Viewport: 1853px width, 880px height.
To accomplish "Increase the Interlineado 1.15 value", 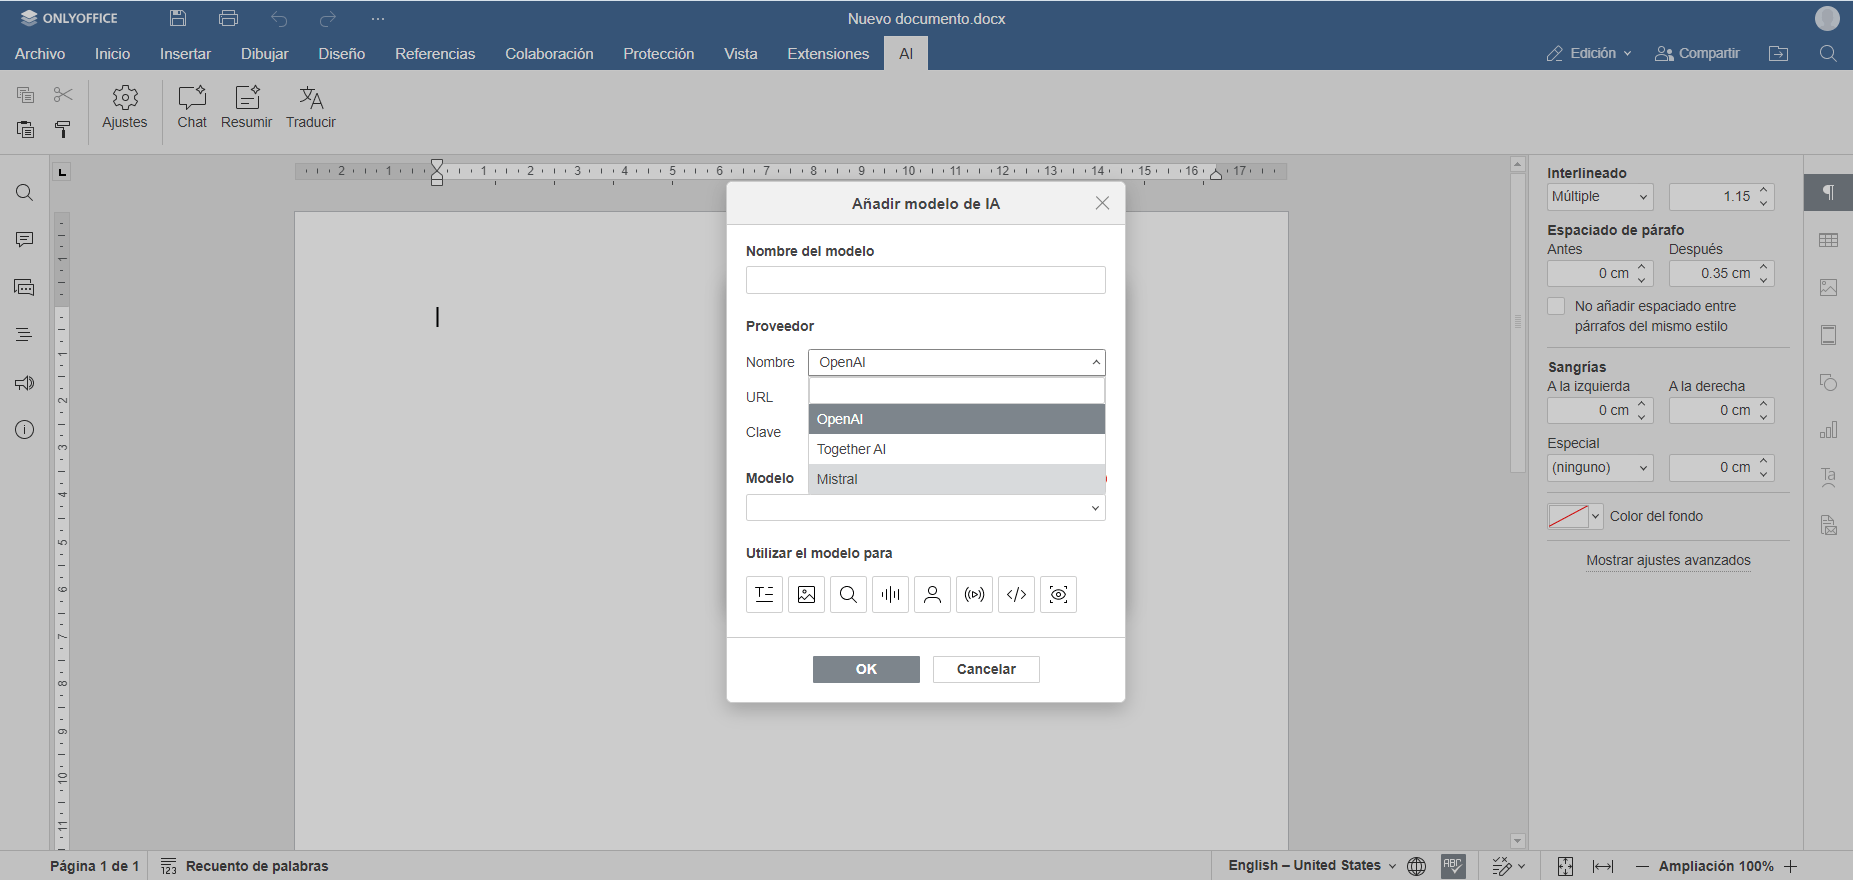I will click(x=1764, y=190).
